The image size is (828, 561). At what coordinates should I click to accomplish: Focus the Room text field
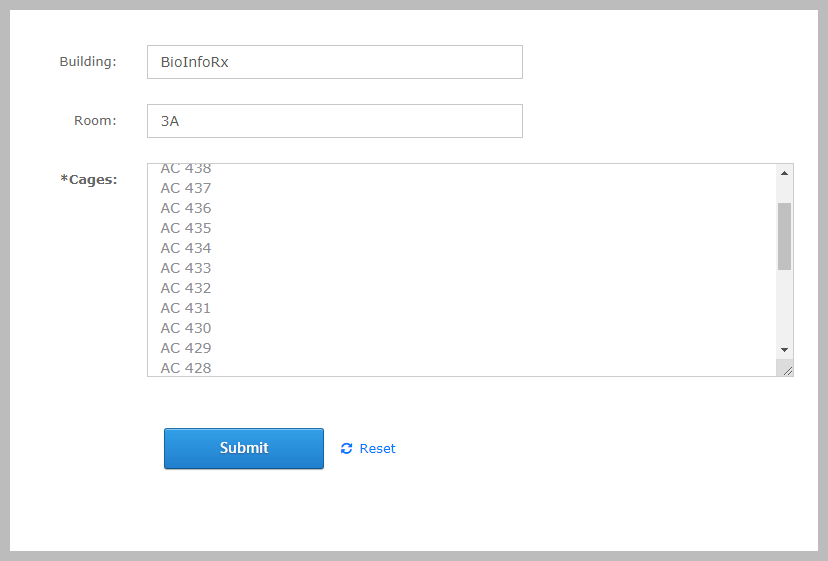(x=334, y=121)
